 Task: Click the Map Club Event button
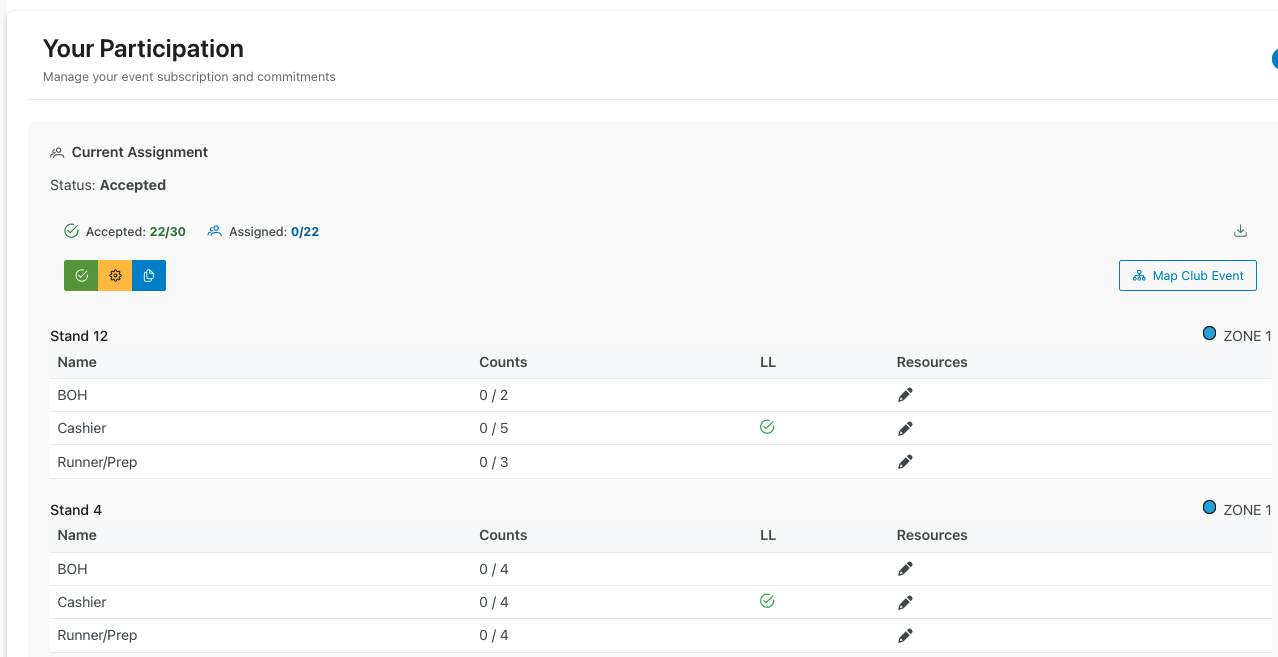1187,276
